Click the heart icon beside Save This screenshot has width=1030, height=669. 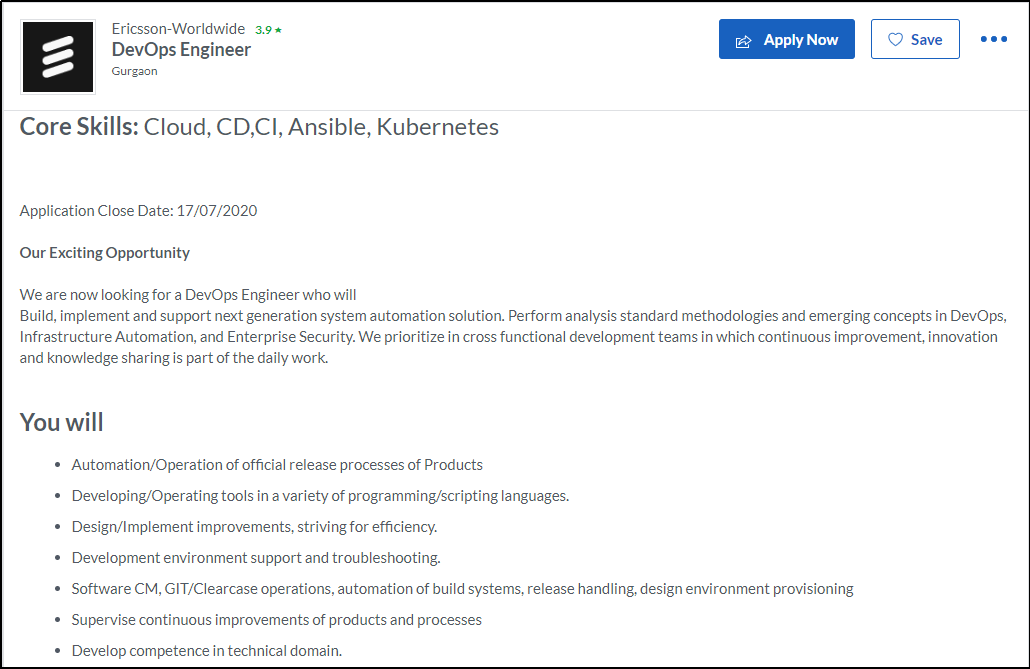pos(895,40)
